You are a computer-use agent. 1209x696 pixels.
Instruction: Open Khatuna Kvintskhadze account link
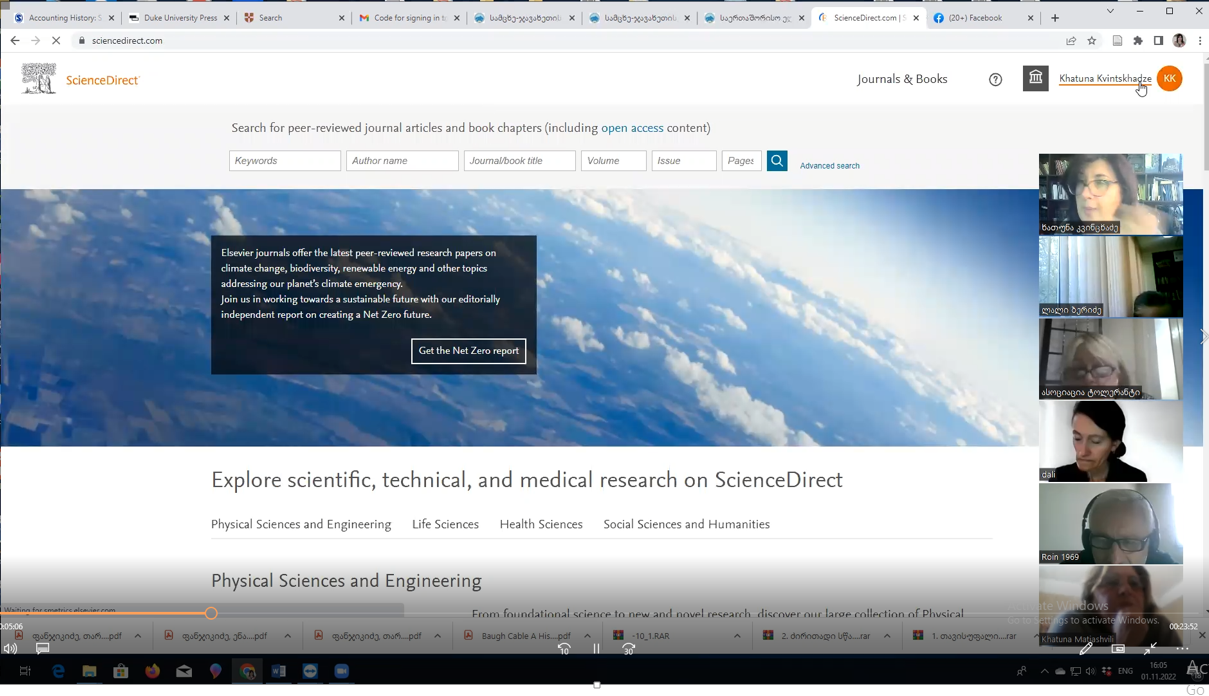point(1105,79)
